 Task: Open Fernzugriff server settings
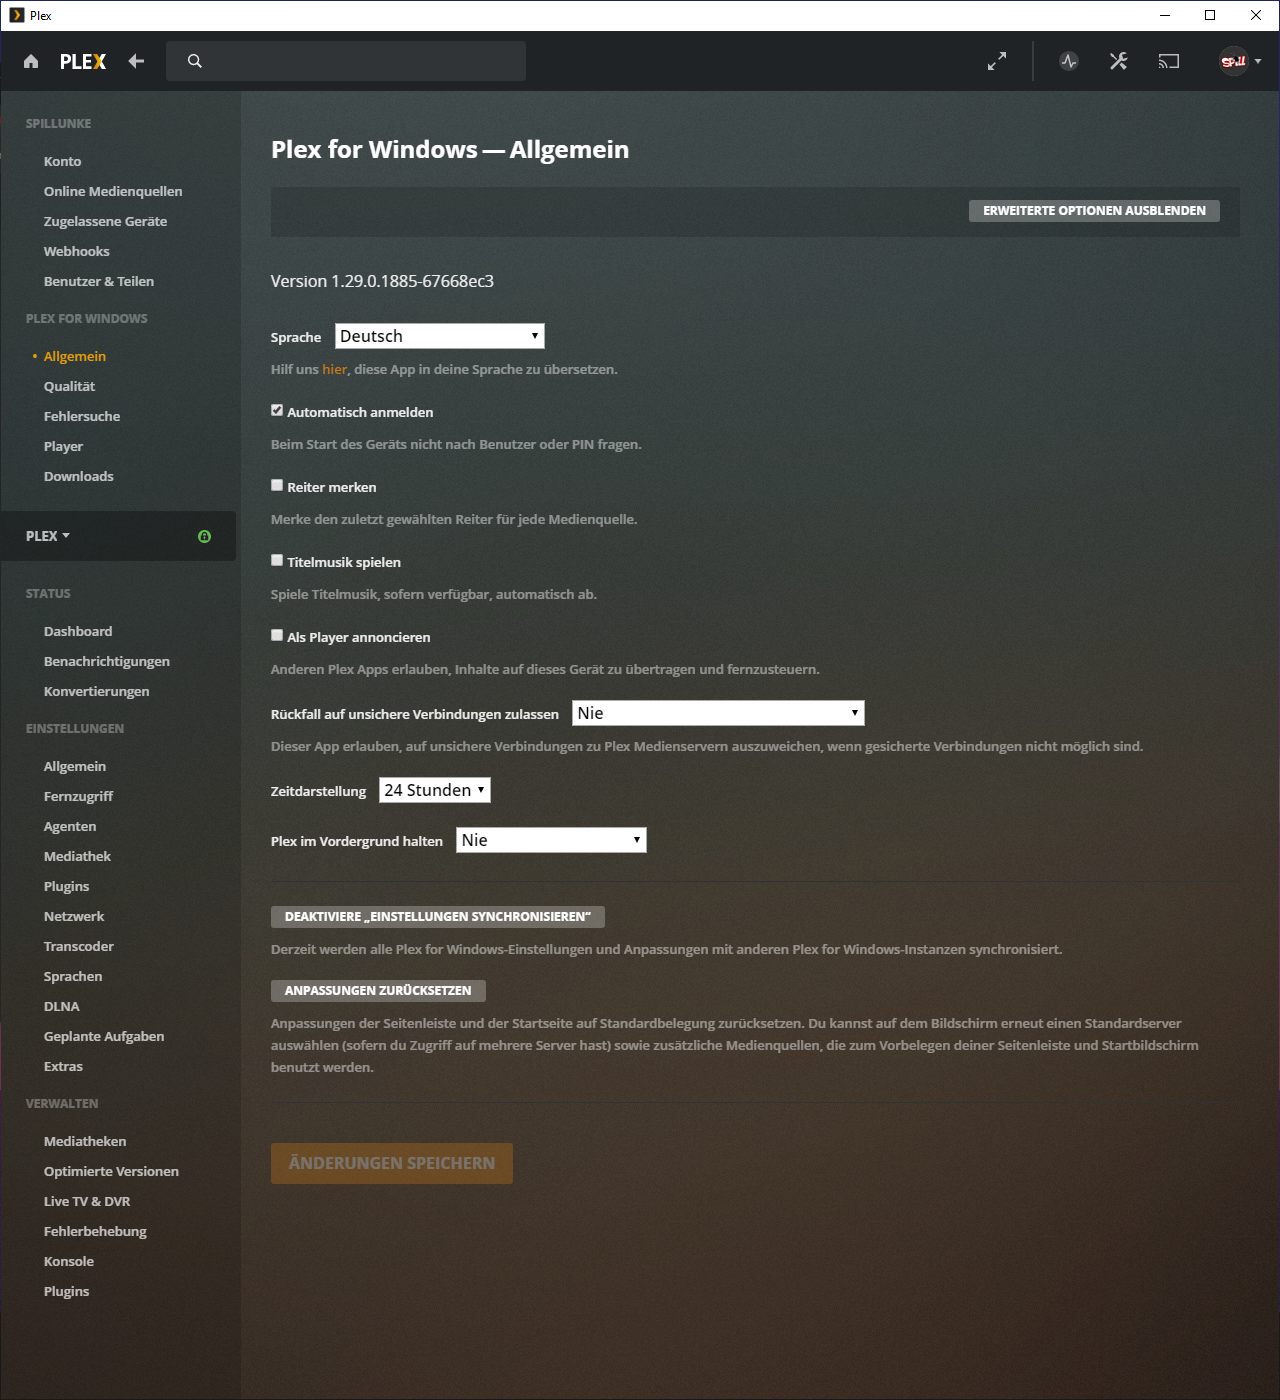[78, 796]
